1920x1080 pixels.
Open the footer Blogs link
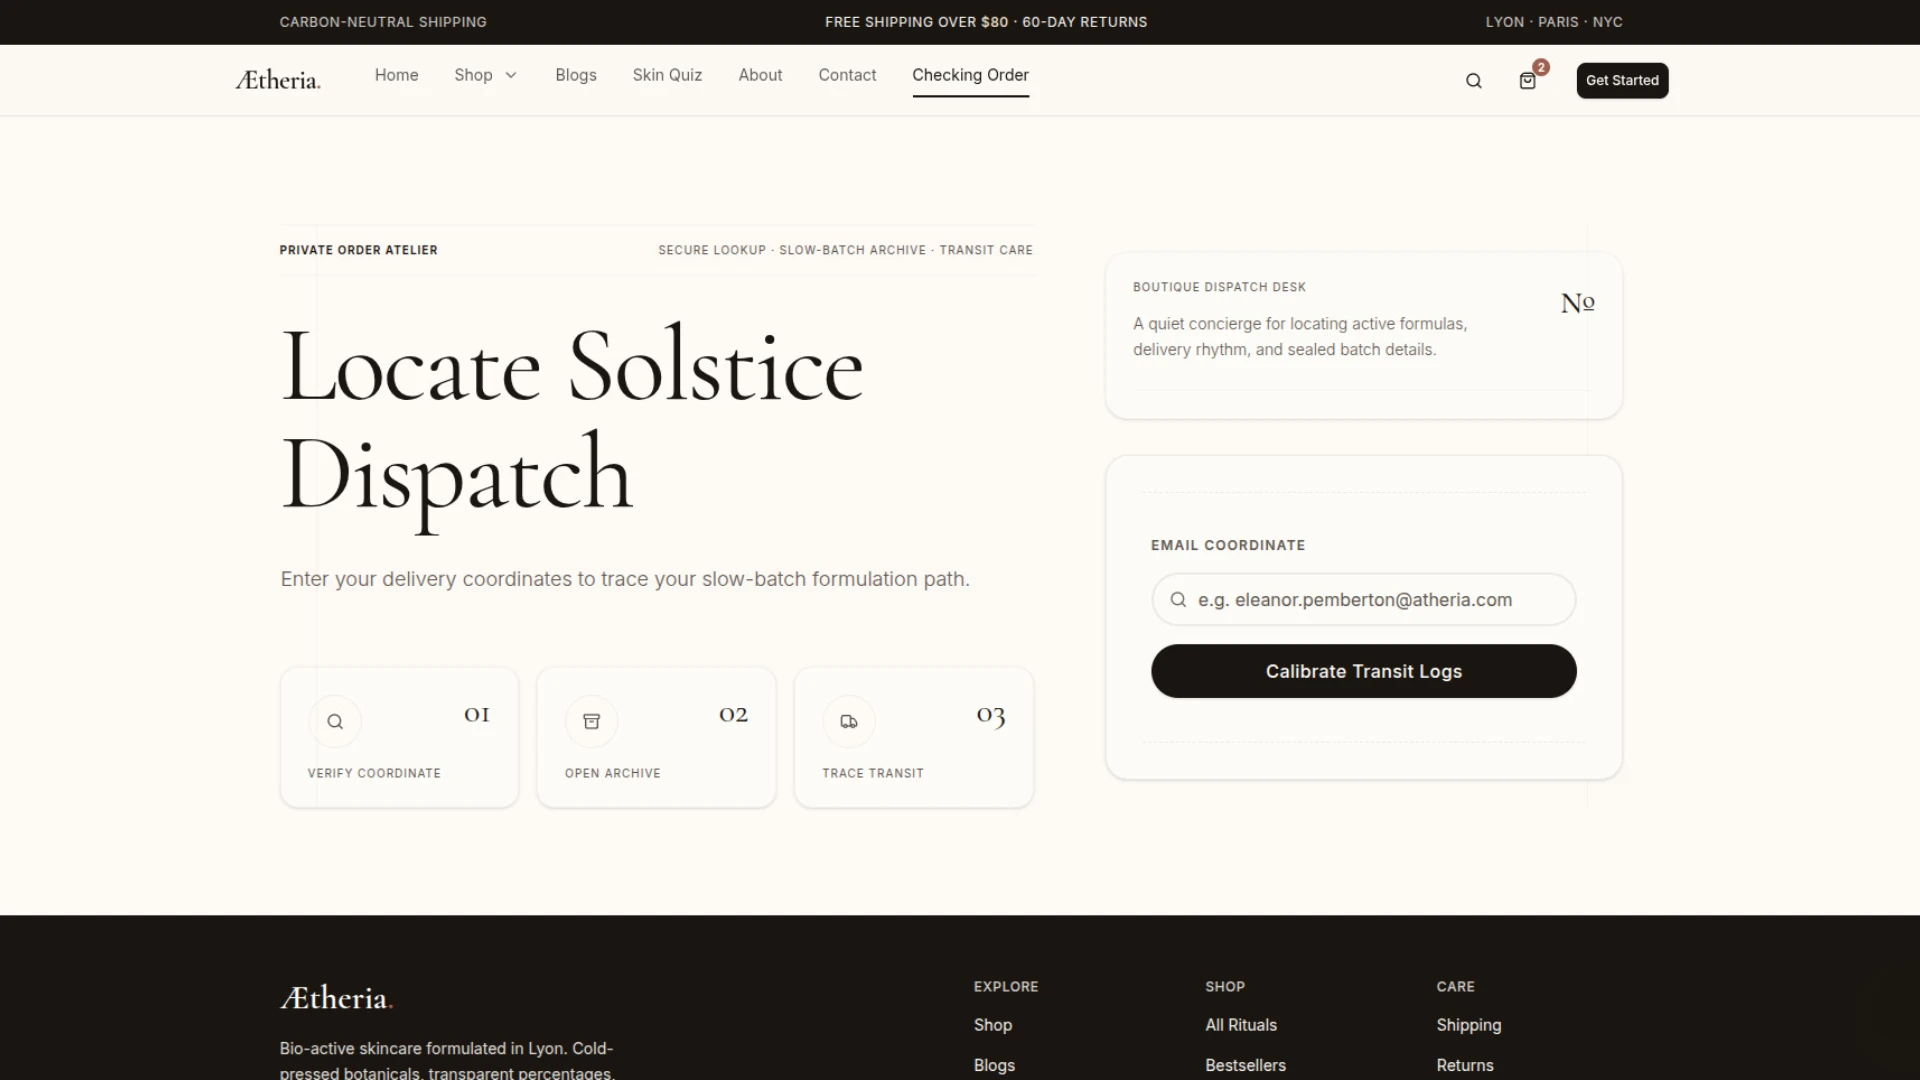[994, 1065]
